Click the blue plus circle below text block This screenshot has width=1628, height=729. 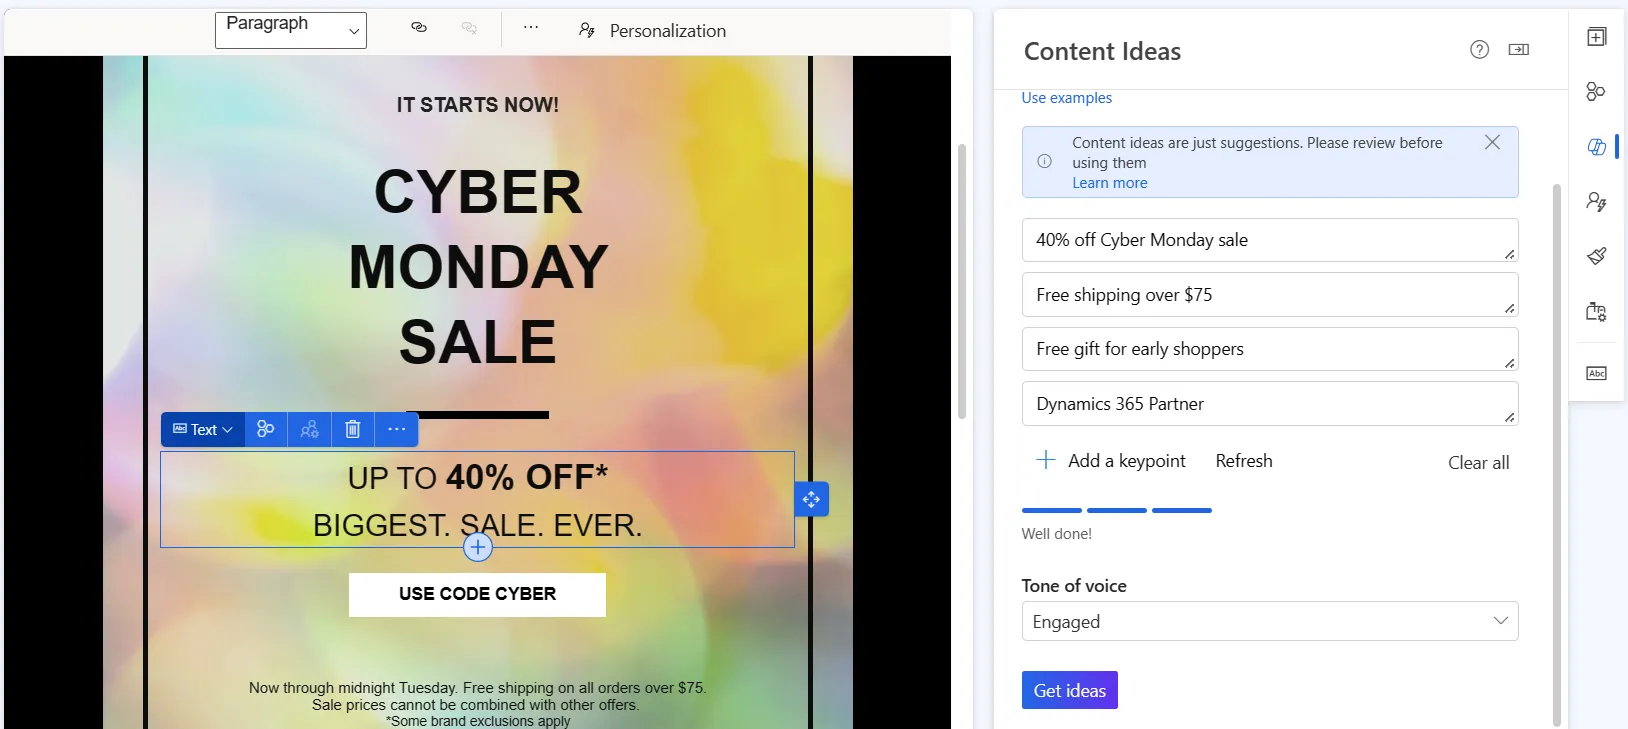(x=478, y=547)
